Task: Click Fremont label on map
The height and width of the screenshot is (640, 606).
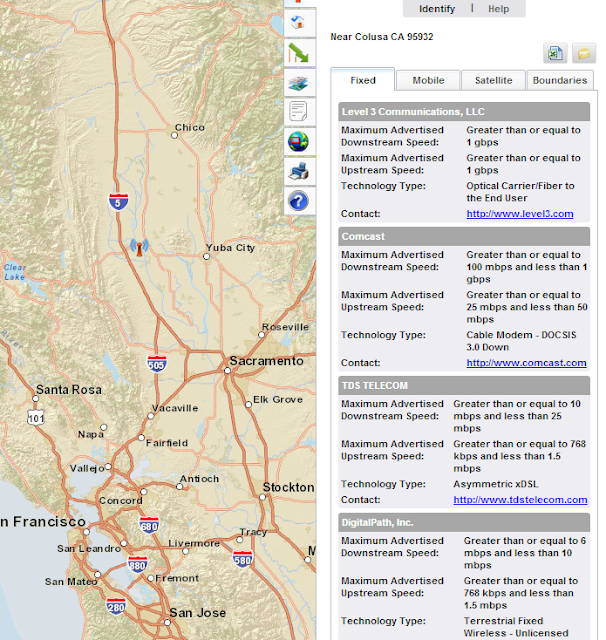Action: (x=177, y=578)
